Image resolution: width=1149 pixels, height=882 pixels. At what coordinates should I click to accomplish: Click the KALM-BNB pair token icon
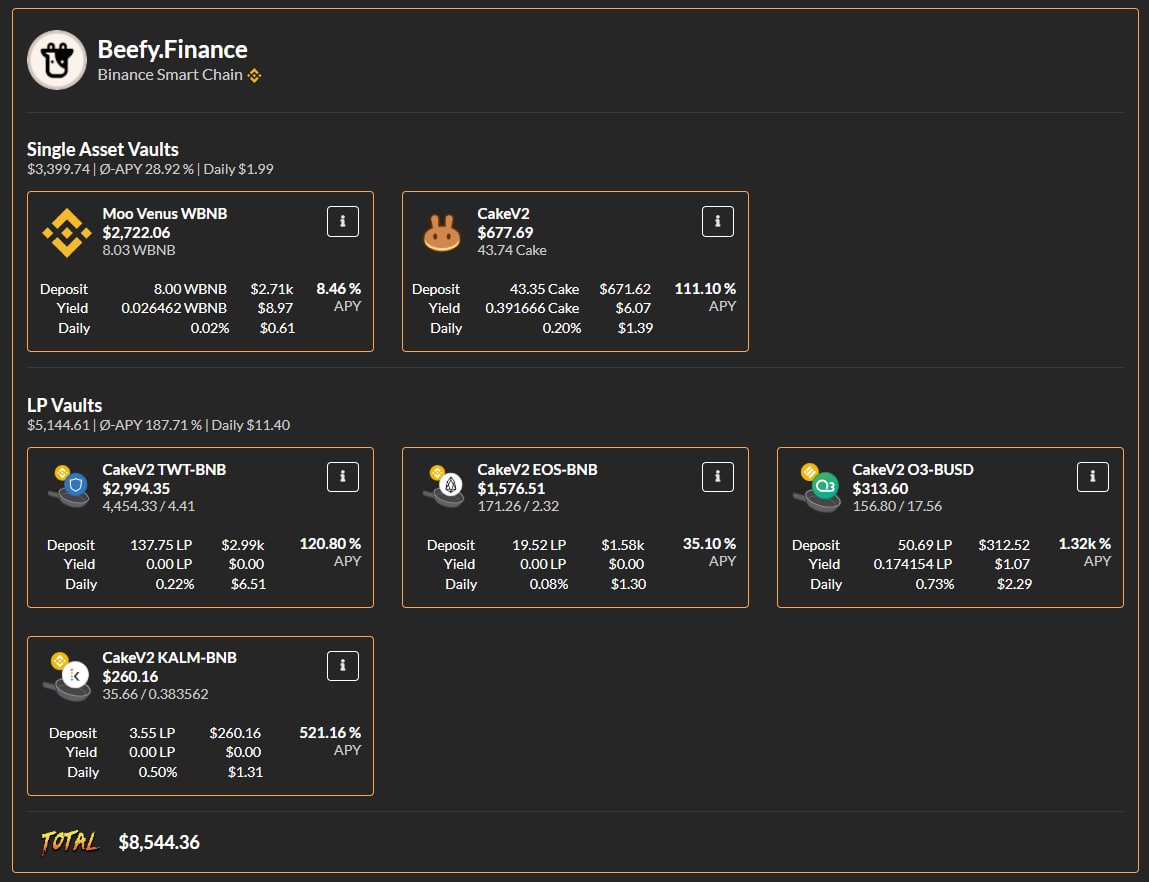[x=67, y=676]
